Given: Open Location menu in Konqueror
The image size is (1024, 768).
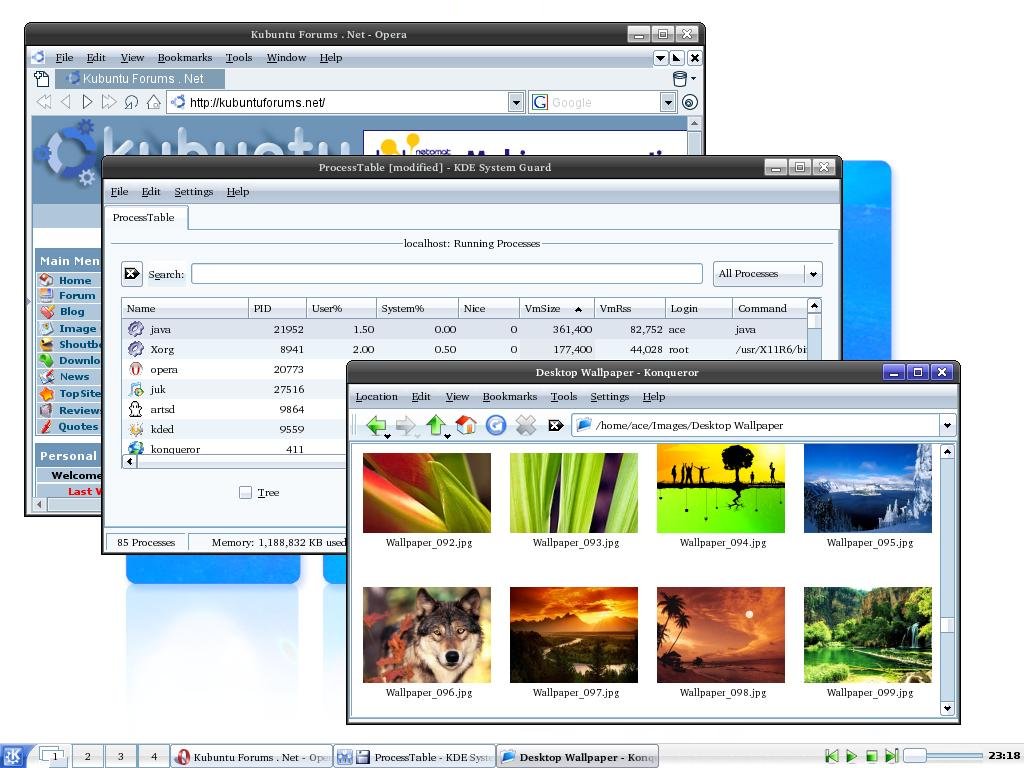Looking at the screenshot, I should click(x=376, y=396).
